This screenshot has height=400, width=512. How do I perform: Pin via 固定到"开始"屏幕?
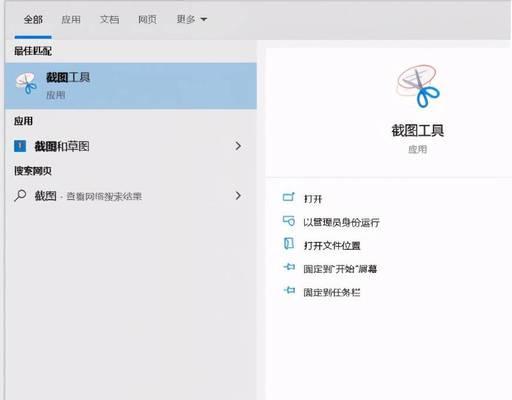click(340, 269)
